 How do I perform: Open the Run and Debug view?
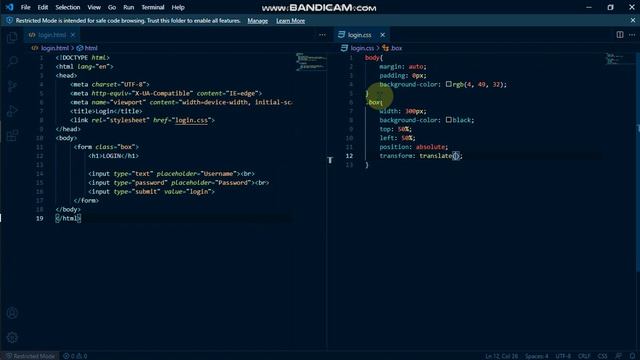(x=12, y=111)
